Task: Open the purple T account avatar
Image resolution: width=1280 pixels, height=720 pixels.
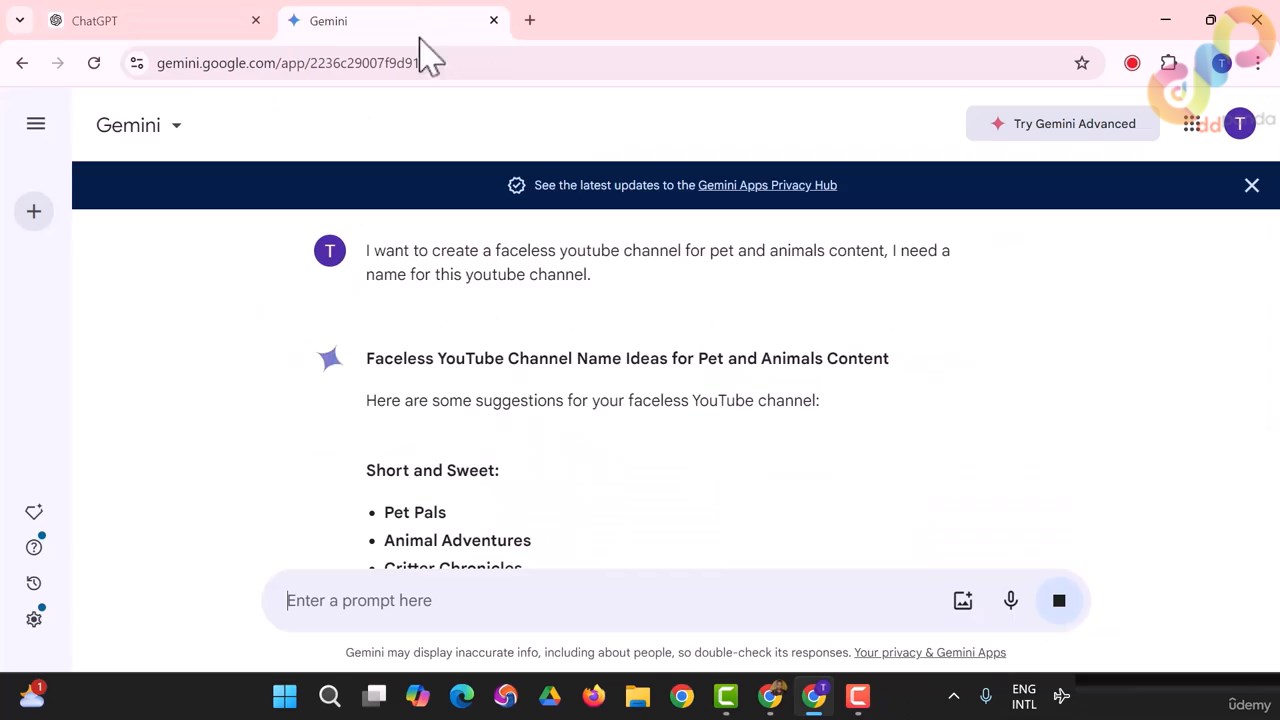Action: (1240, 124)
